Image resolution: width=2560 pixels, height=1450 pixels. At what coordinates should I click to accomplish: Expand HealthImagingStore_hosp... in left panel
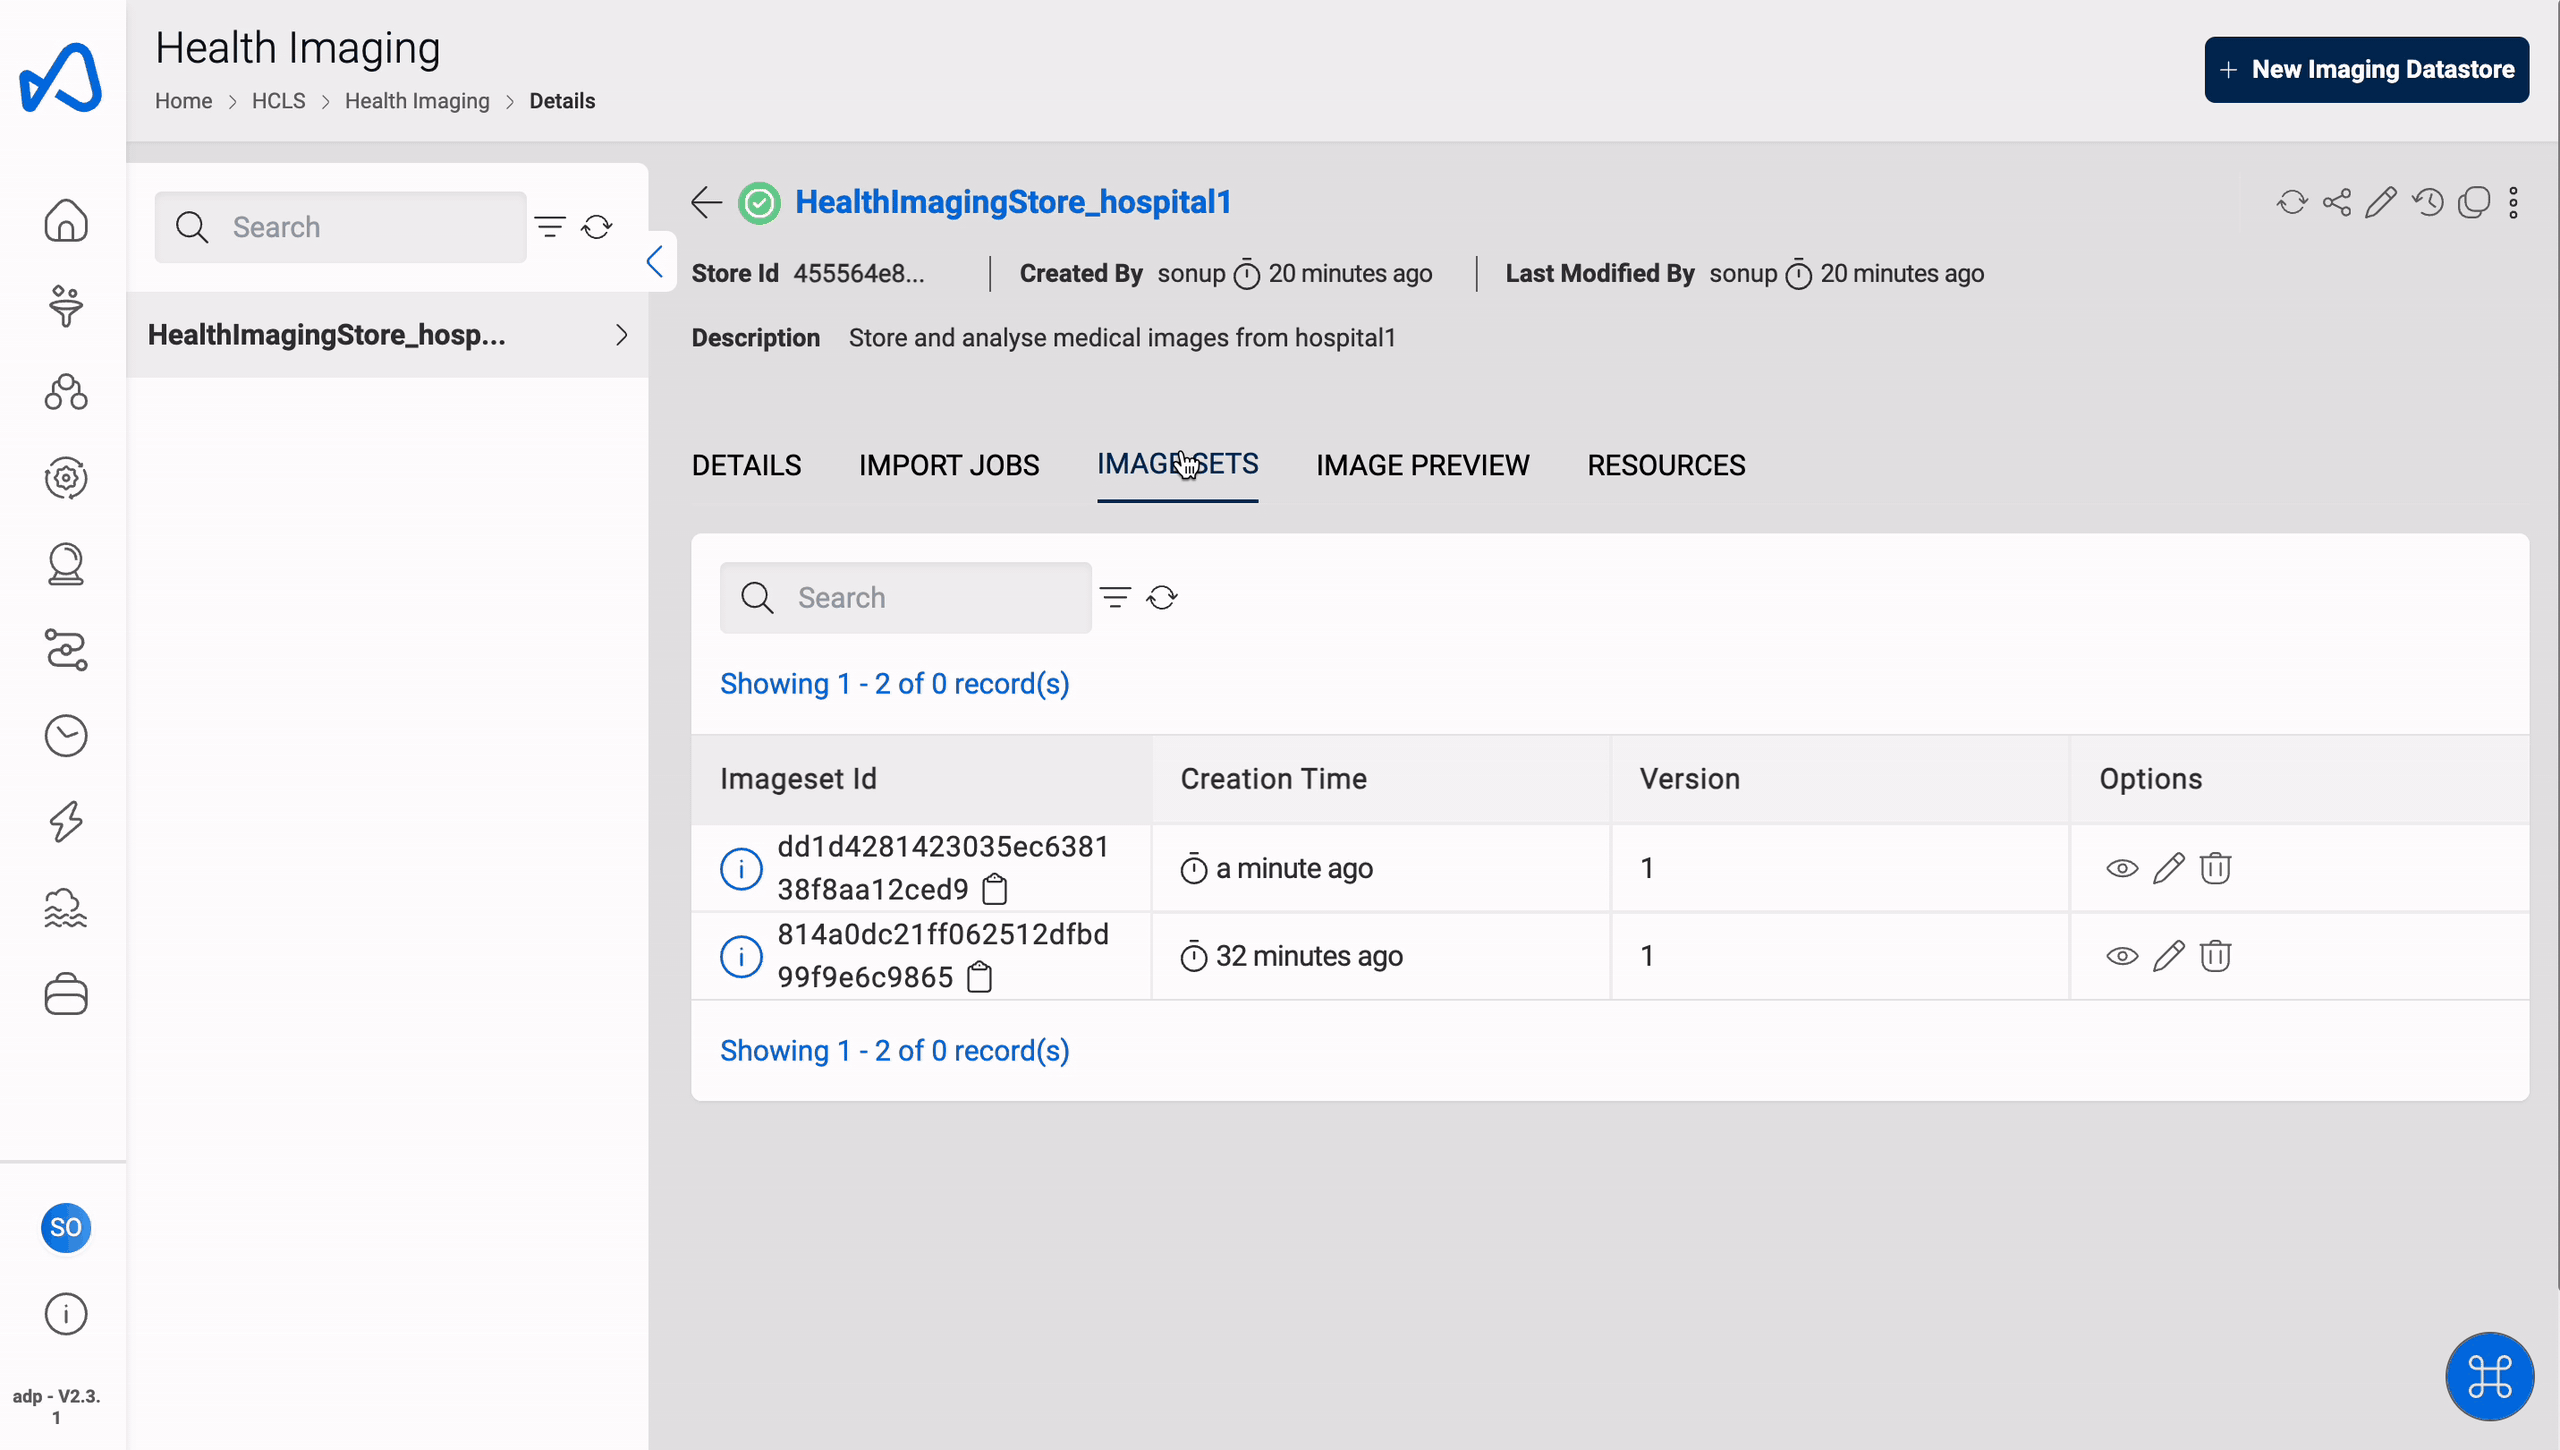tap(622, 334)
